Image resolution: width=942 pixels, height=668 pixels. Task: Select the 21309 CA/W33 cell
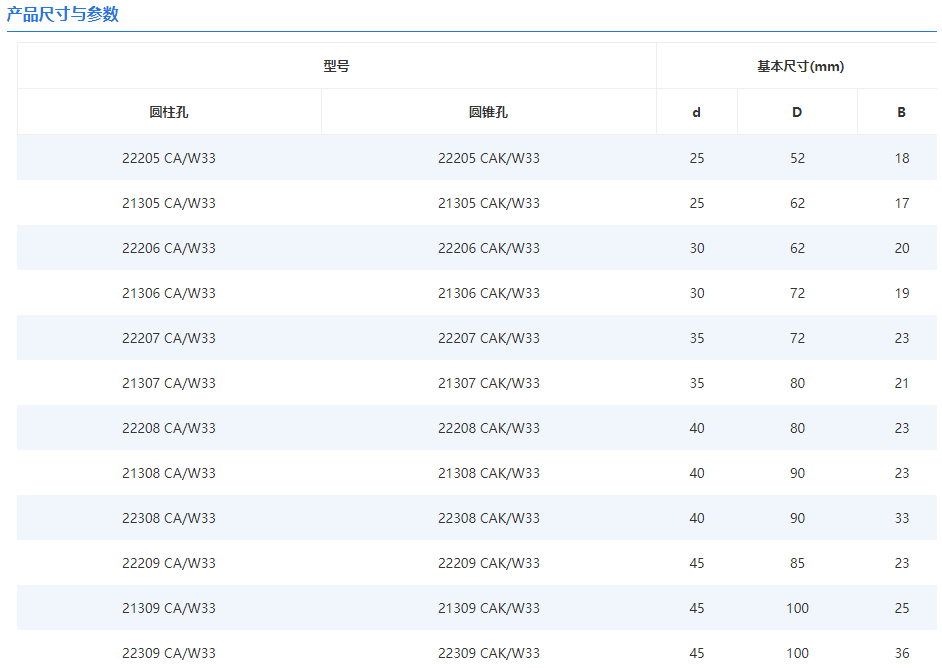[169, 608]
